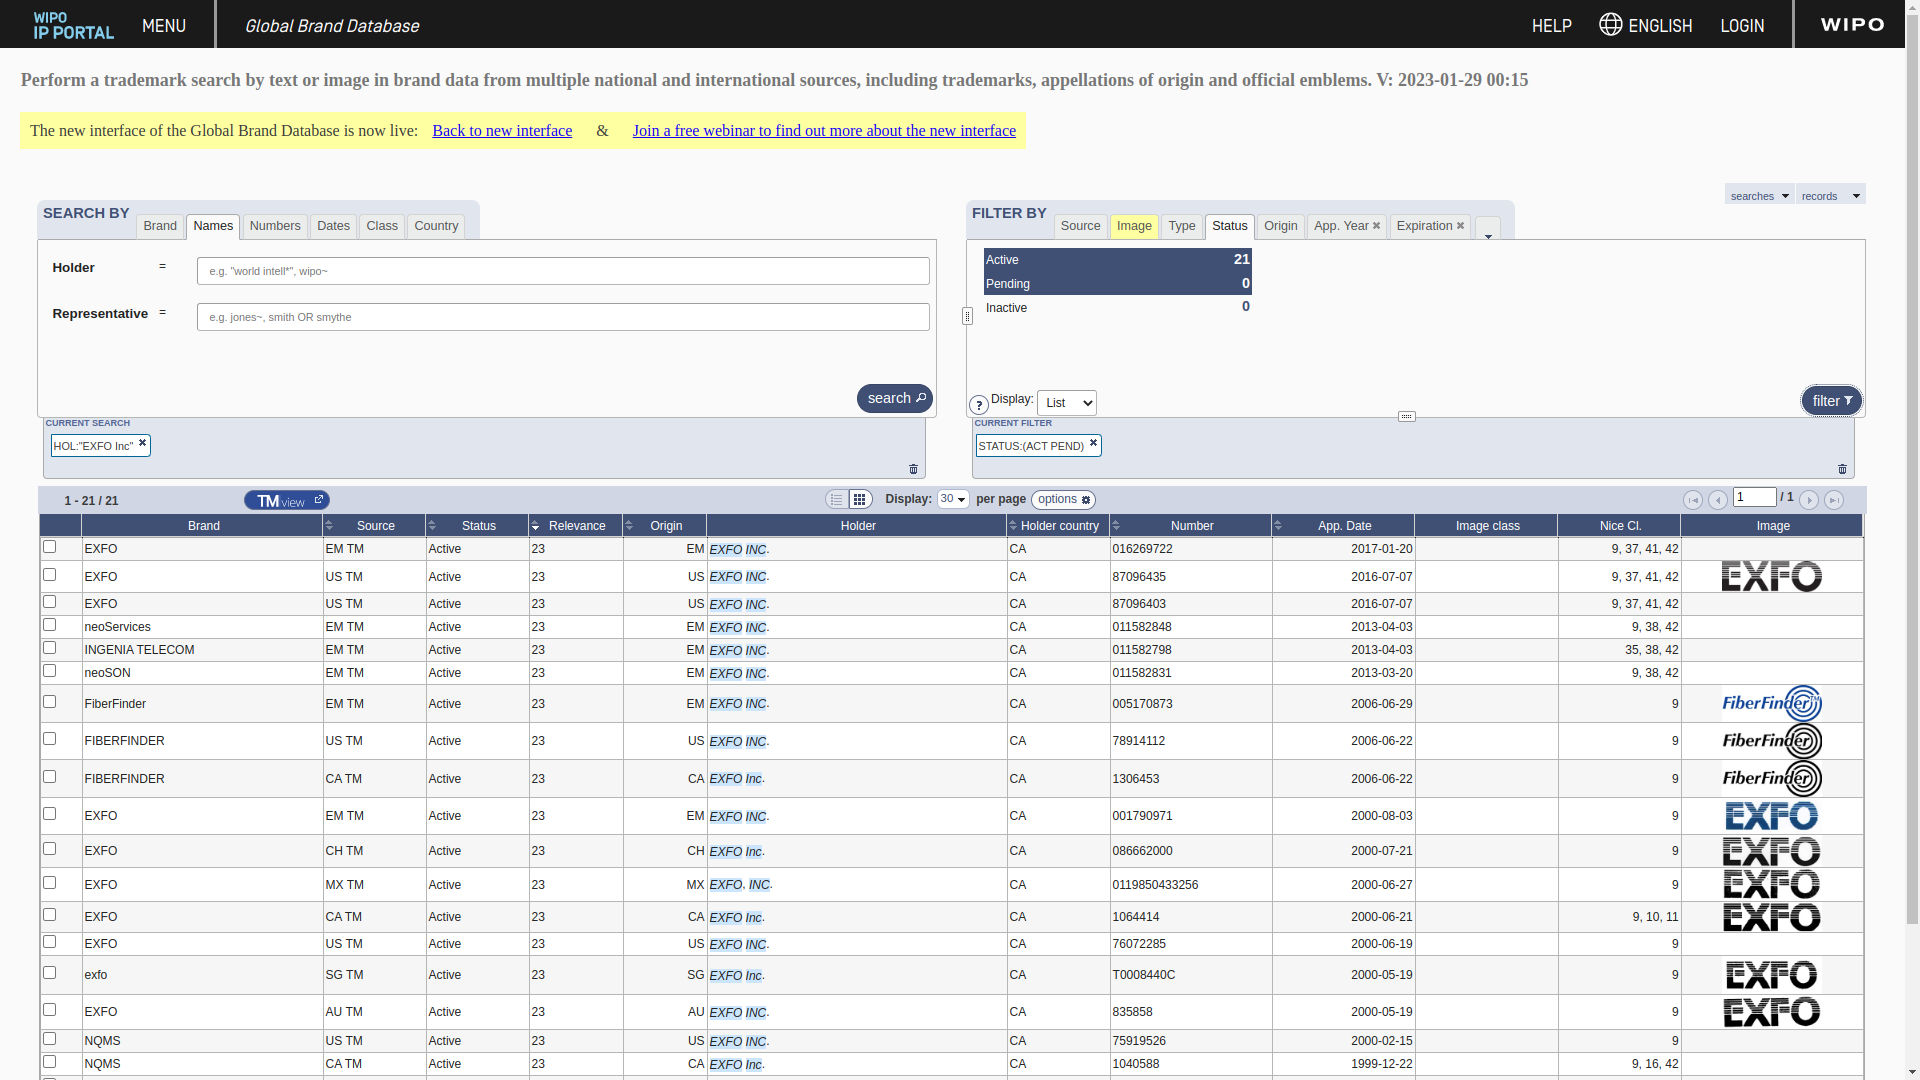Open the records dropdown
The image size is (1920, 1080).
1830,195
